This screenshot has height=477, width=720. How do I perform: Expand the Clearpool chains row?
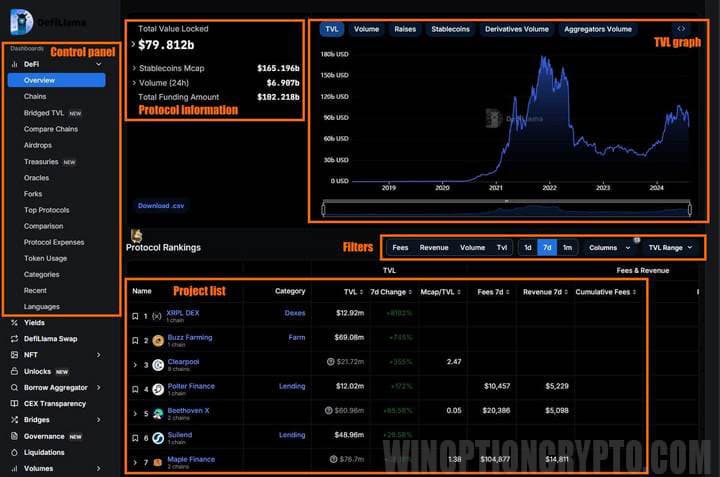point(135,364)
